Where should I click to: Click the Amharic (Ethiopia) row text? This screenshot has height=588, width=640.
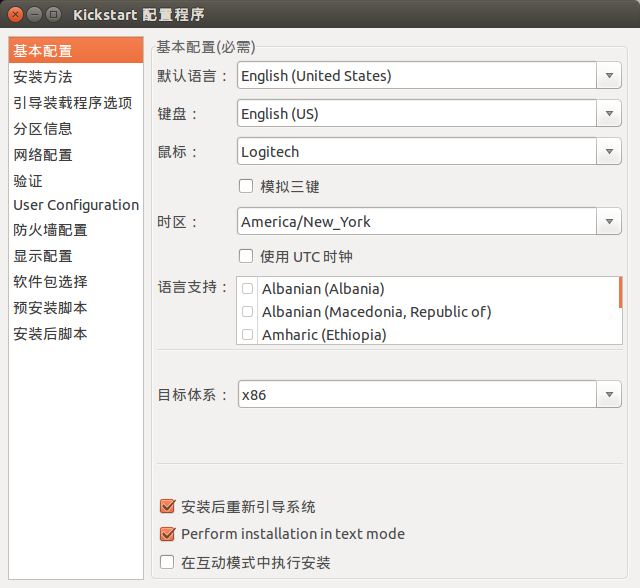coord(324,335)
